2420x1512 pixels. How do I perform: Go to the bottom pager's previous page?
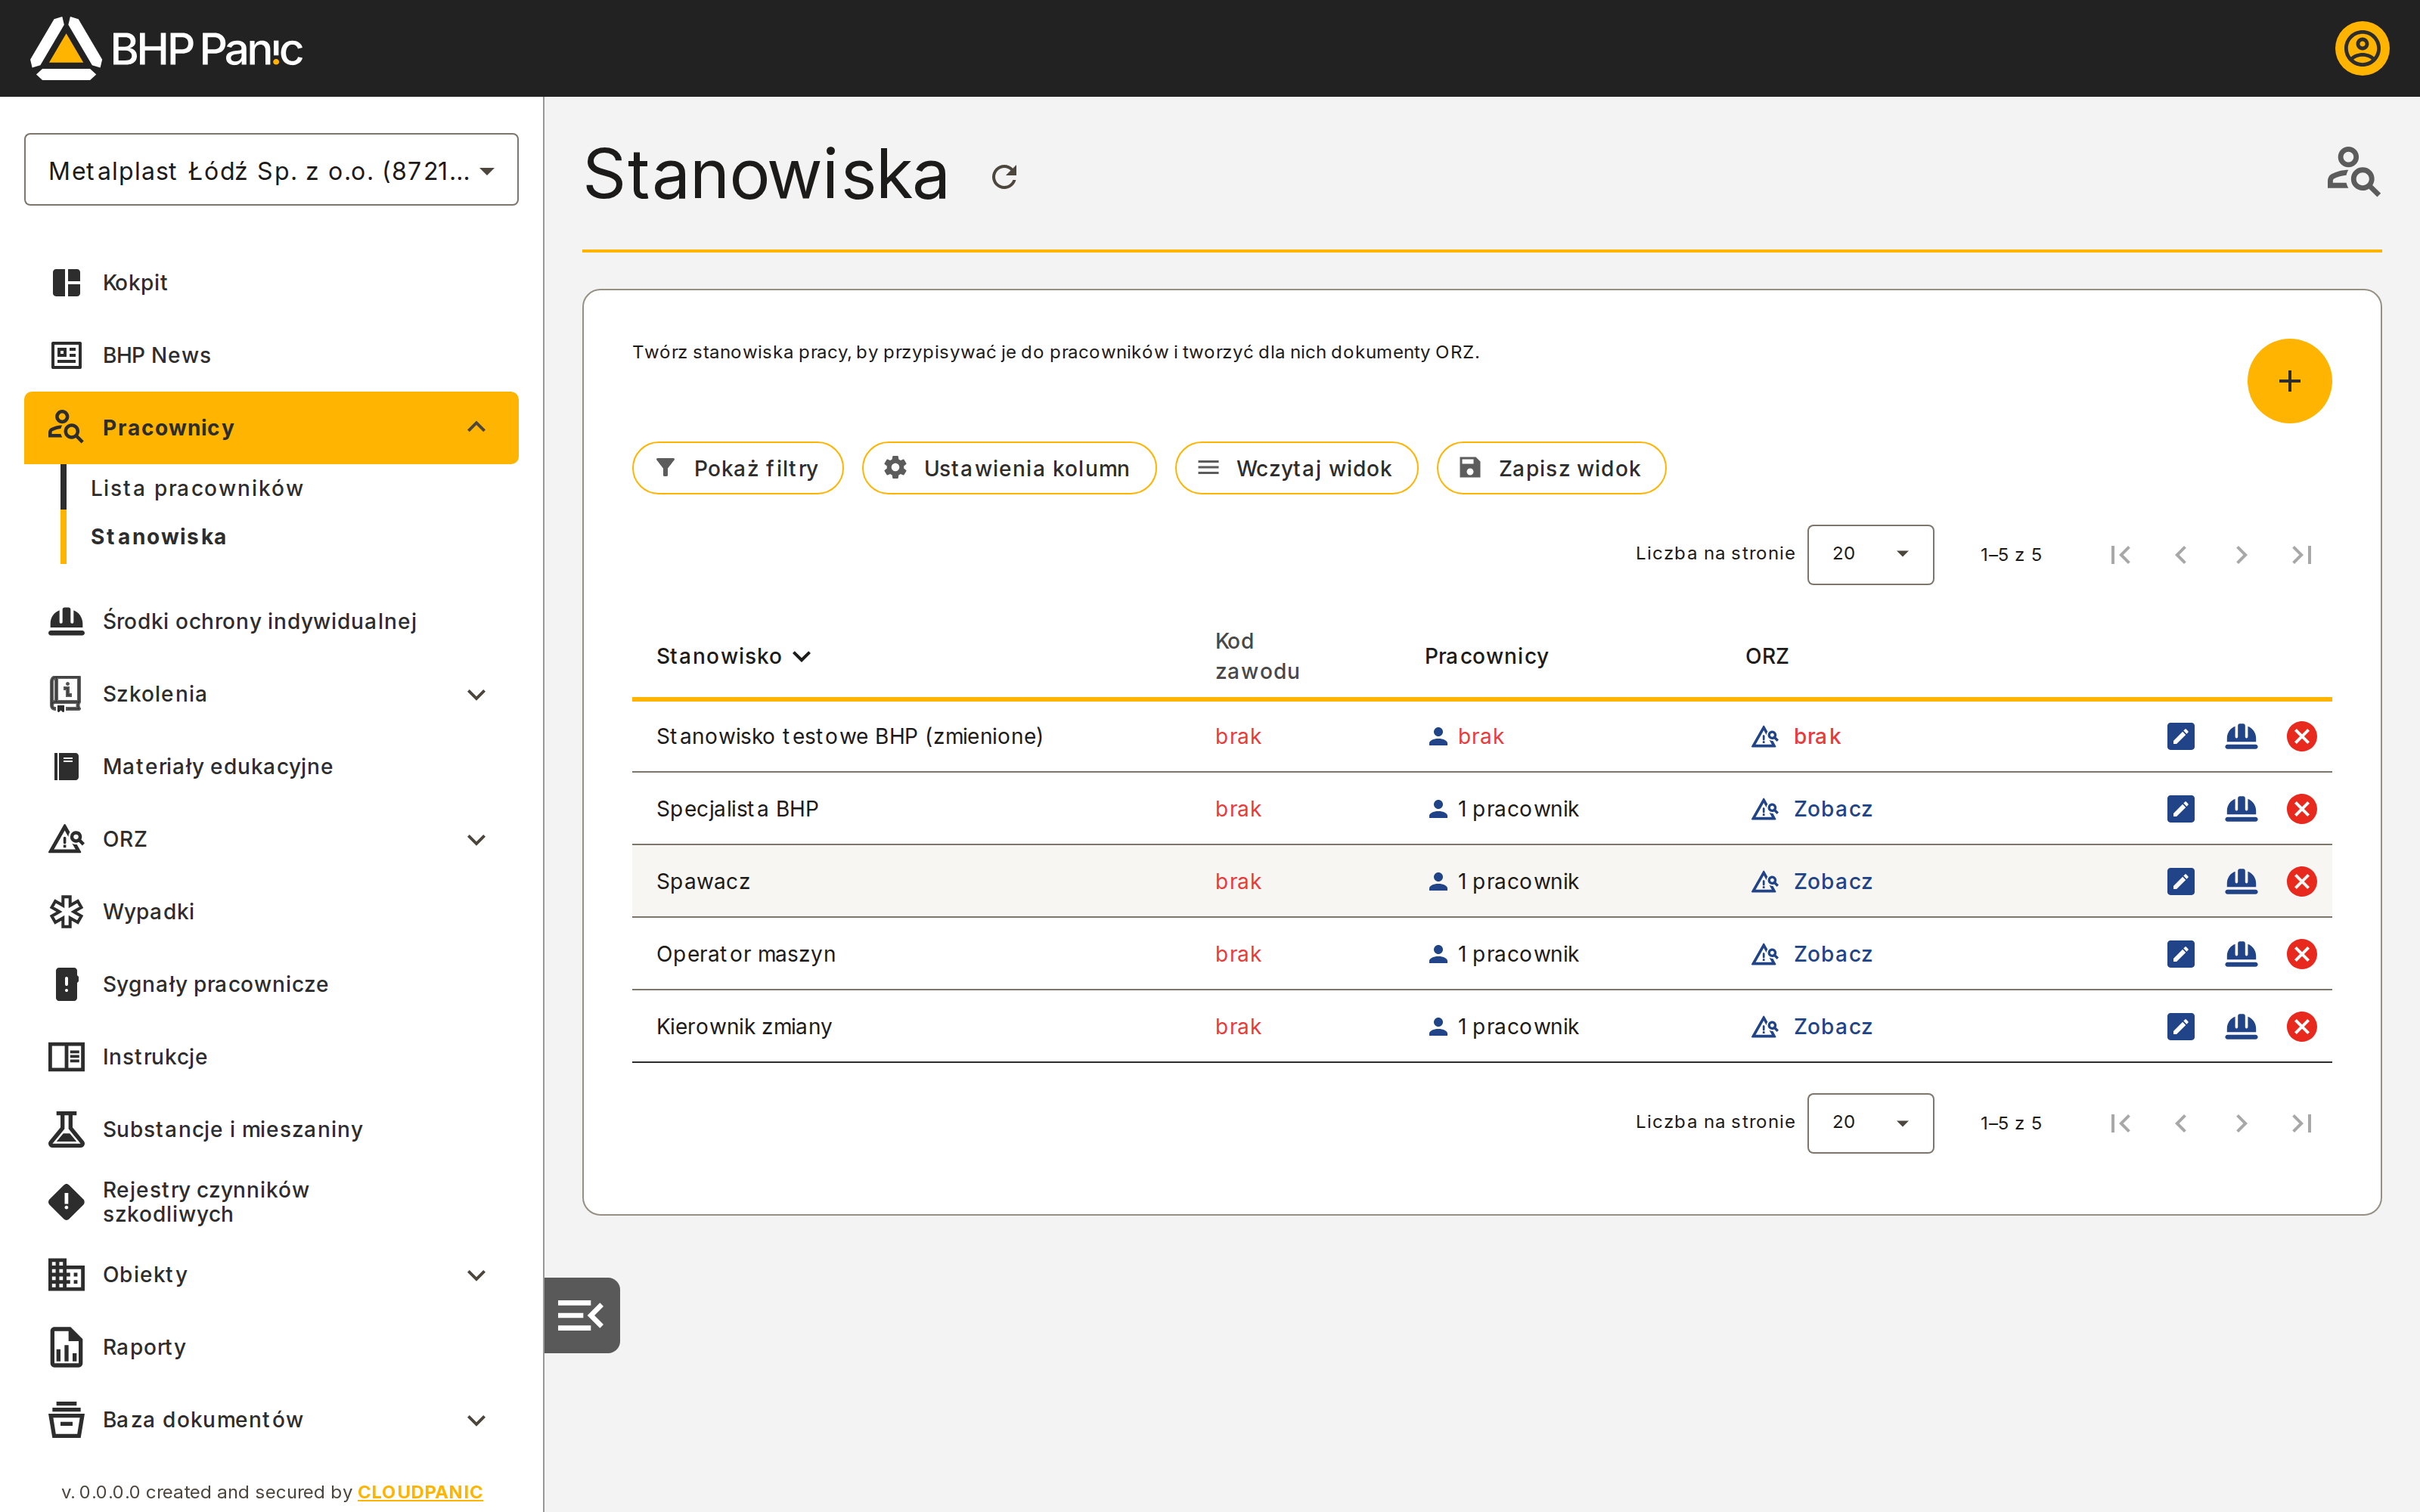(x=2181, y=1123)
